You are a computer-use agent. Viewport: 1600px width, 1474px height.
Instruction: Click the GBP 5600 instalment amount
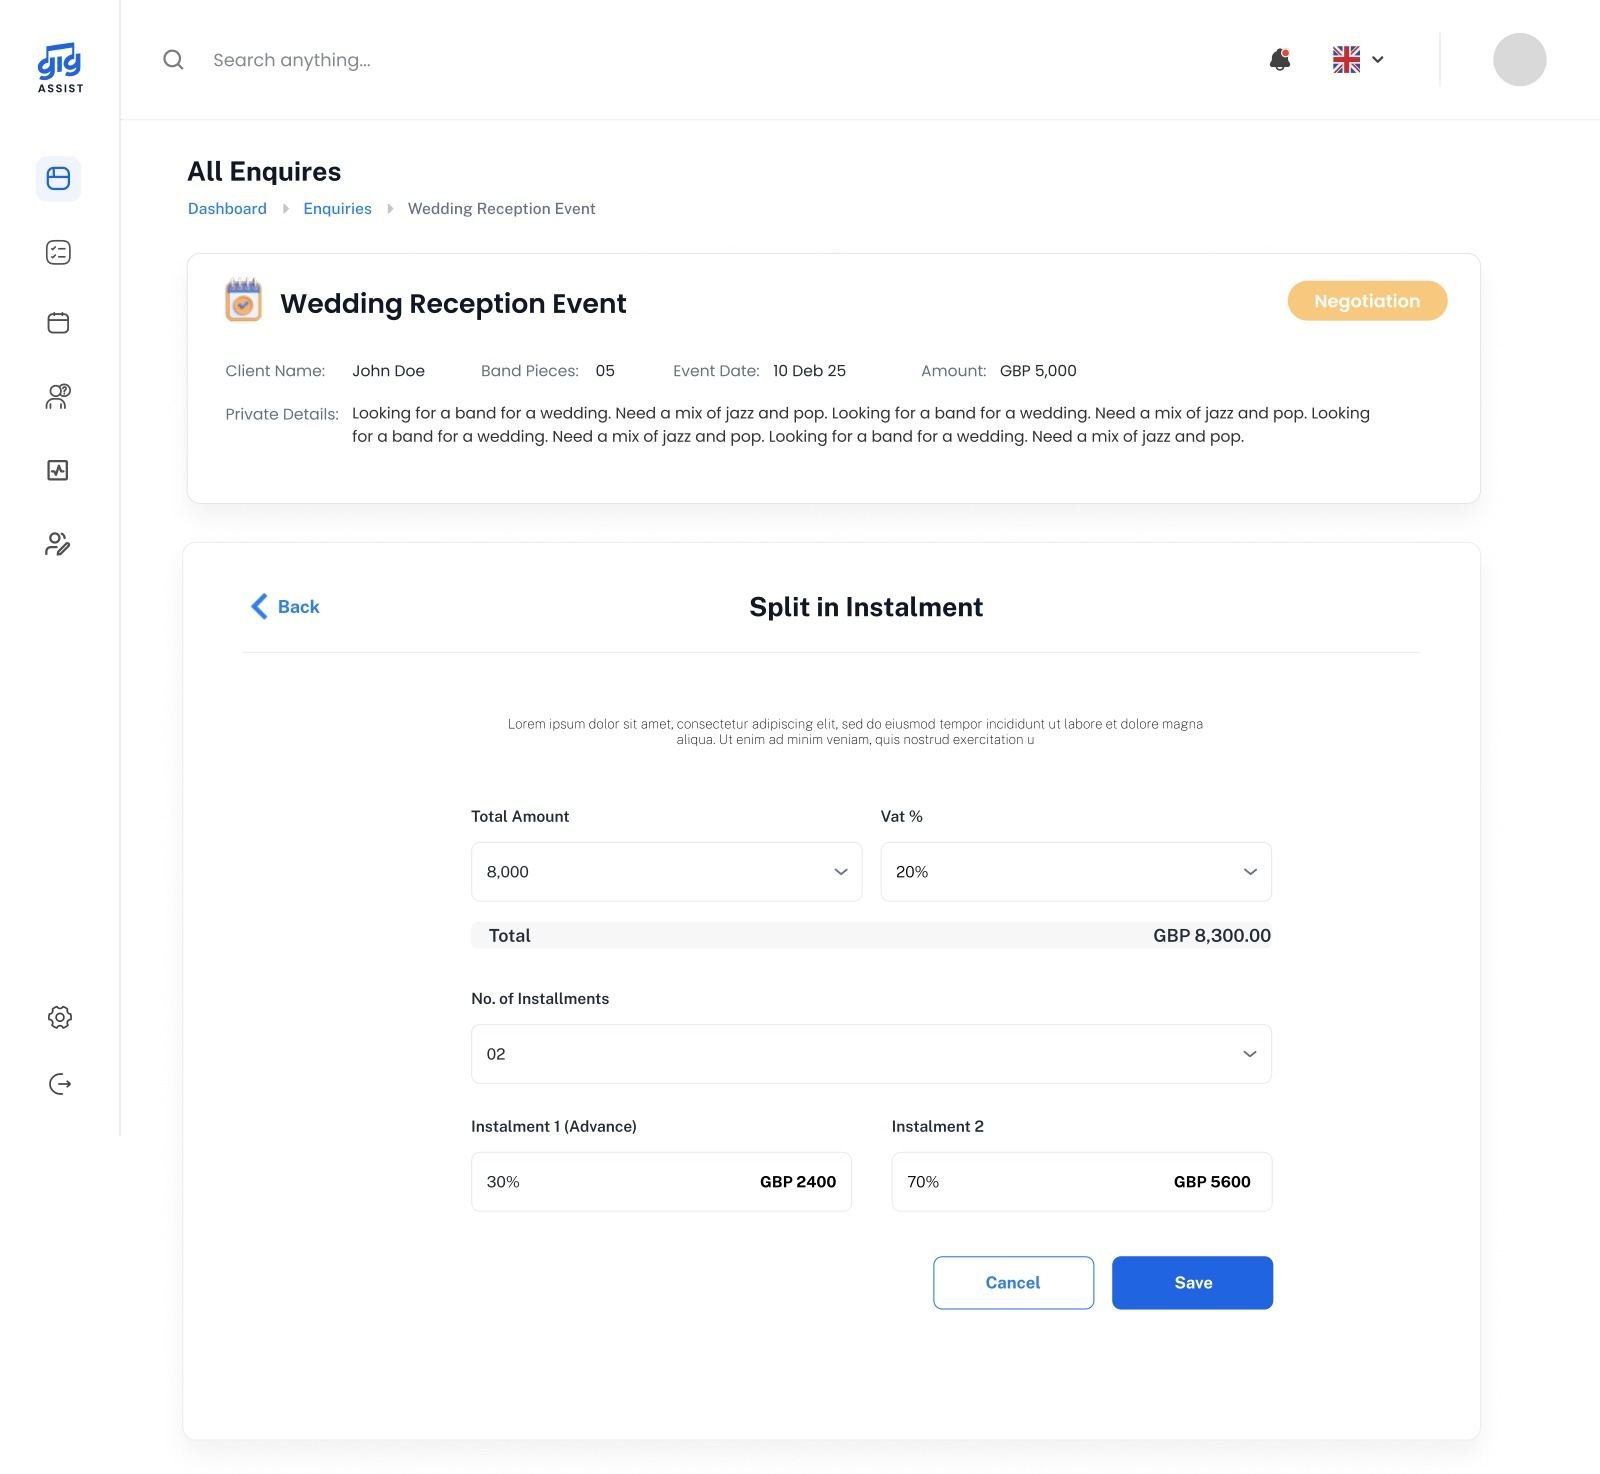pyautogui.click(x=1212, y=1182)
